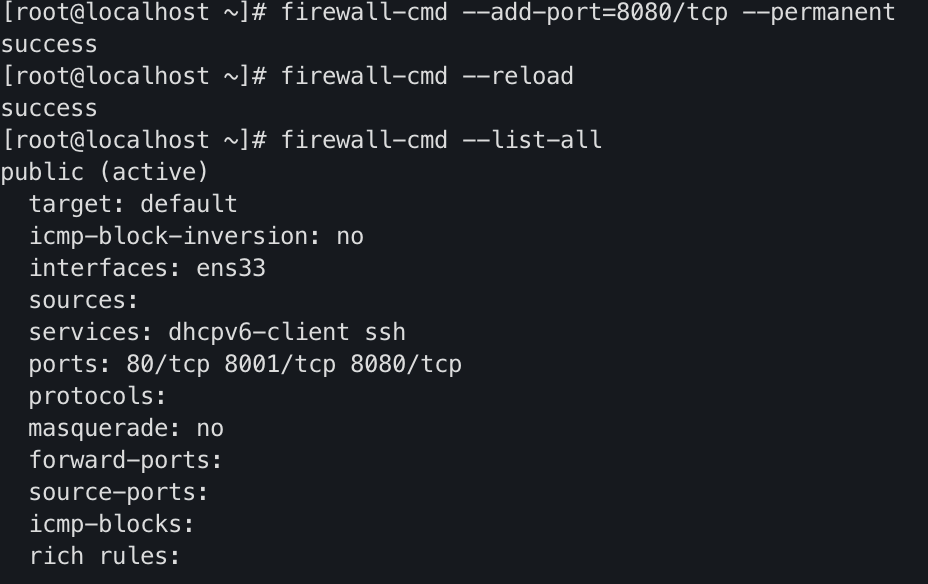Click the public (active) zone line

tap(105, 172)
